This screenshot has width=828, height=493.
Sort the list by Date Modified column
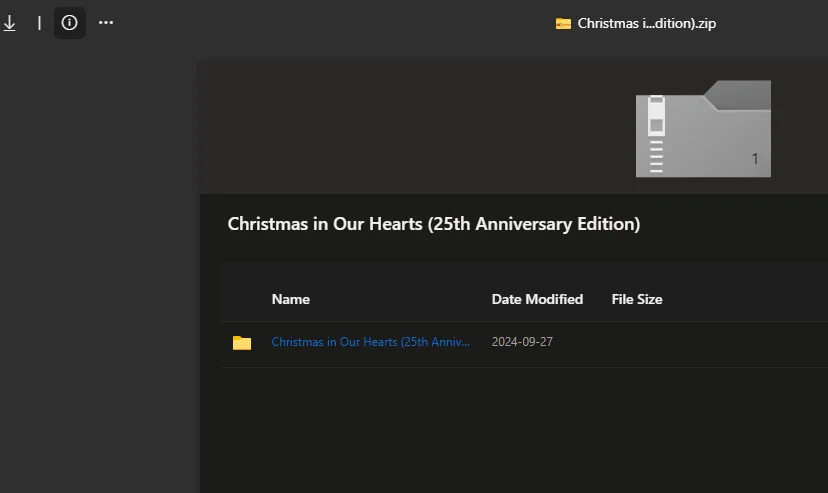tap(537, 299)
